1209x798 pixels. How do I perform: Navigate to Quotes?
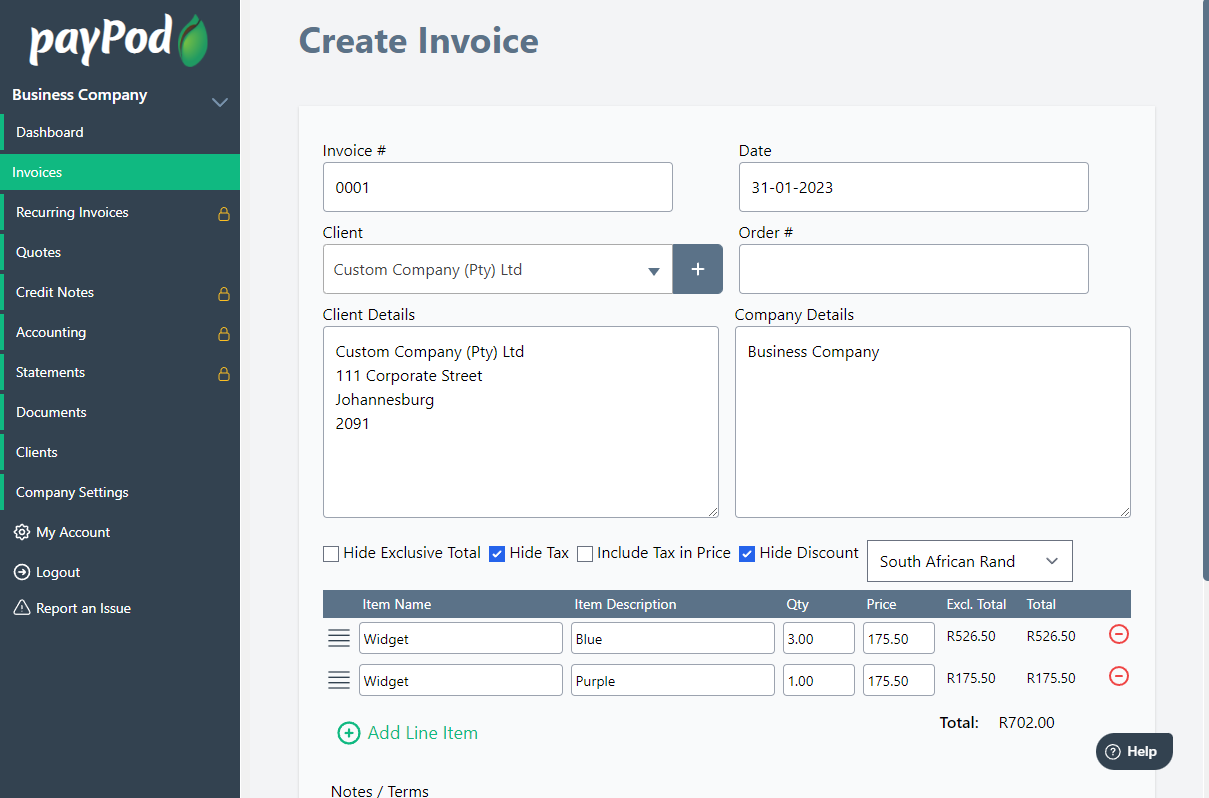(120, 252)
